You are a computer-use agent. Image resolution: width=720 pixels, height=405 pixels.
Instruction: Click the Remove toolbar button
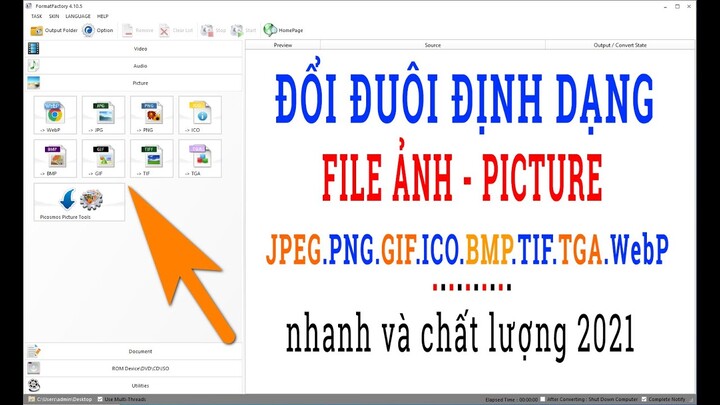pos(137,30)
